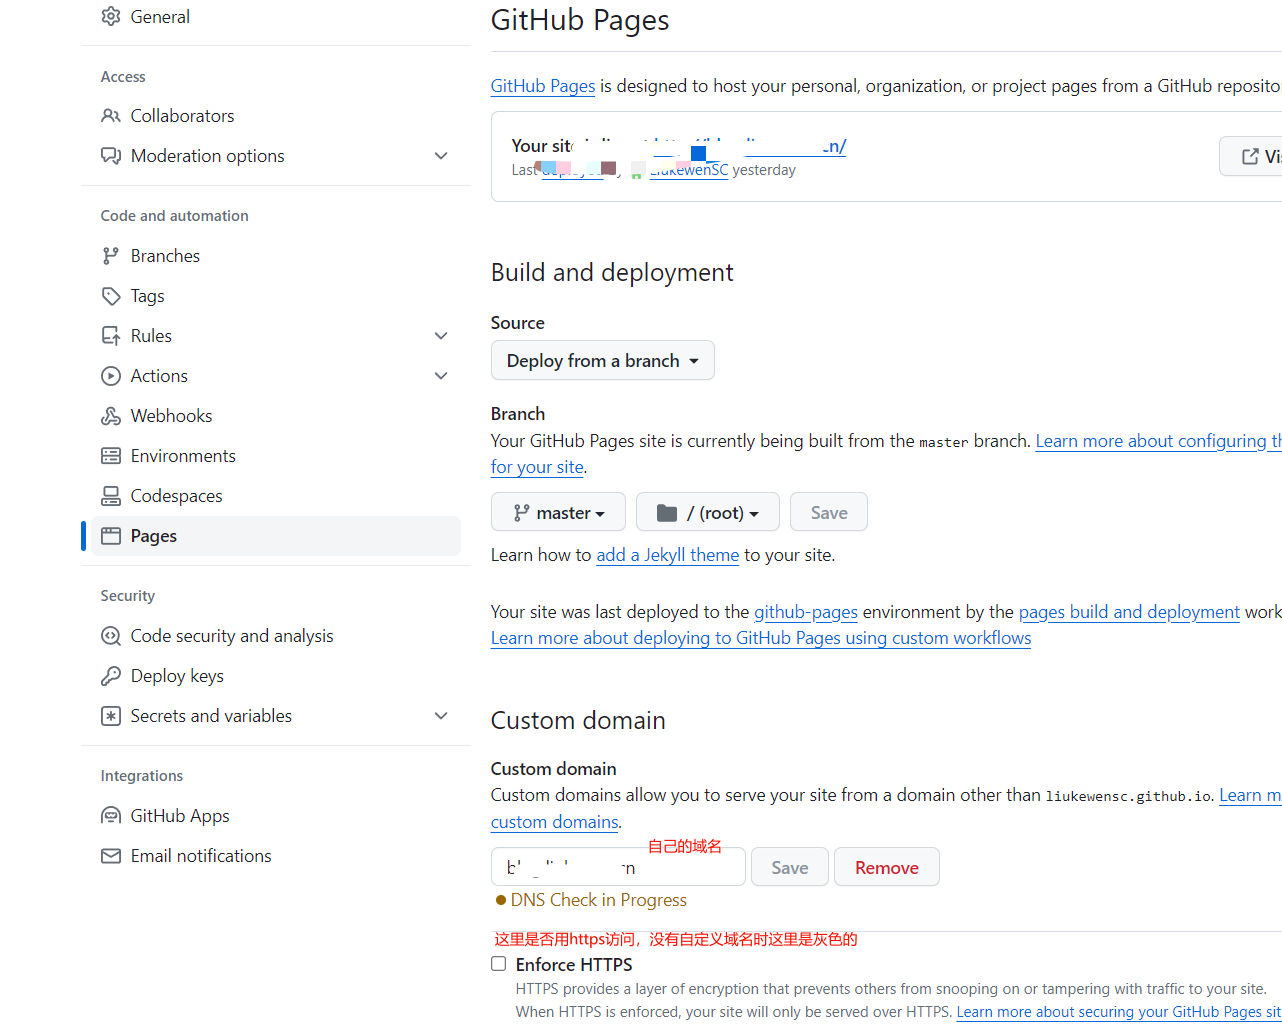Click the Moderation options comment icon

[111, 156]
